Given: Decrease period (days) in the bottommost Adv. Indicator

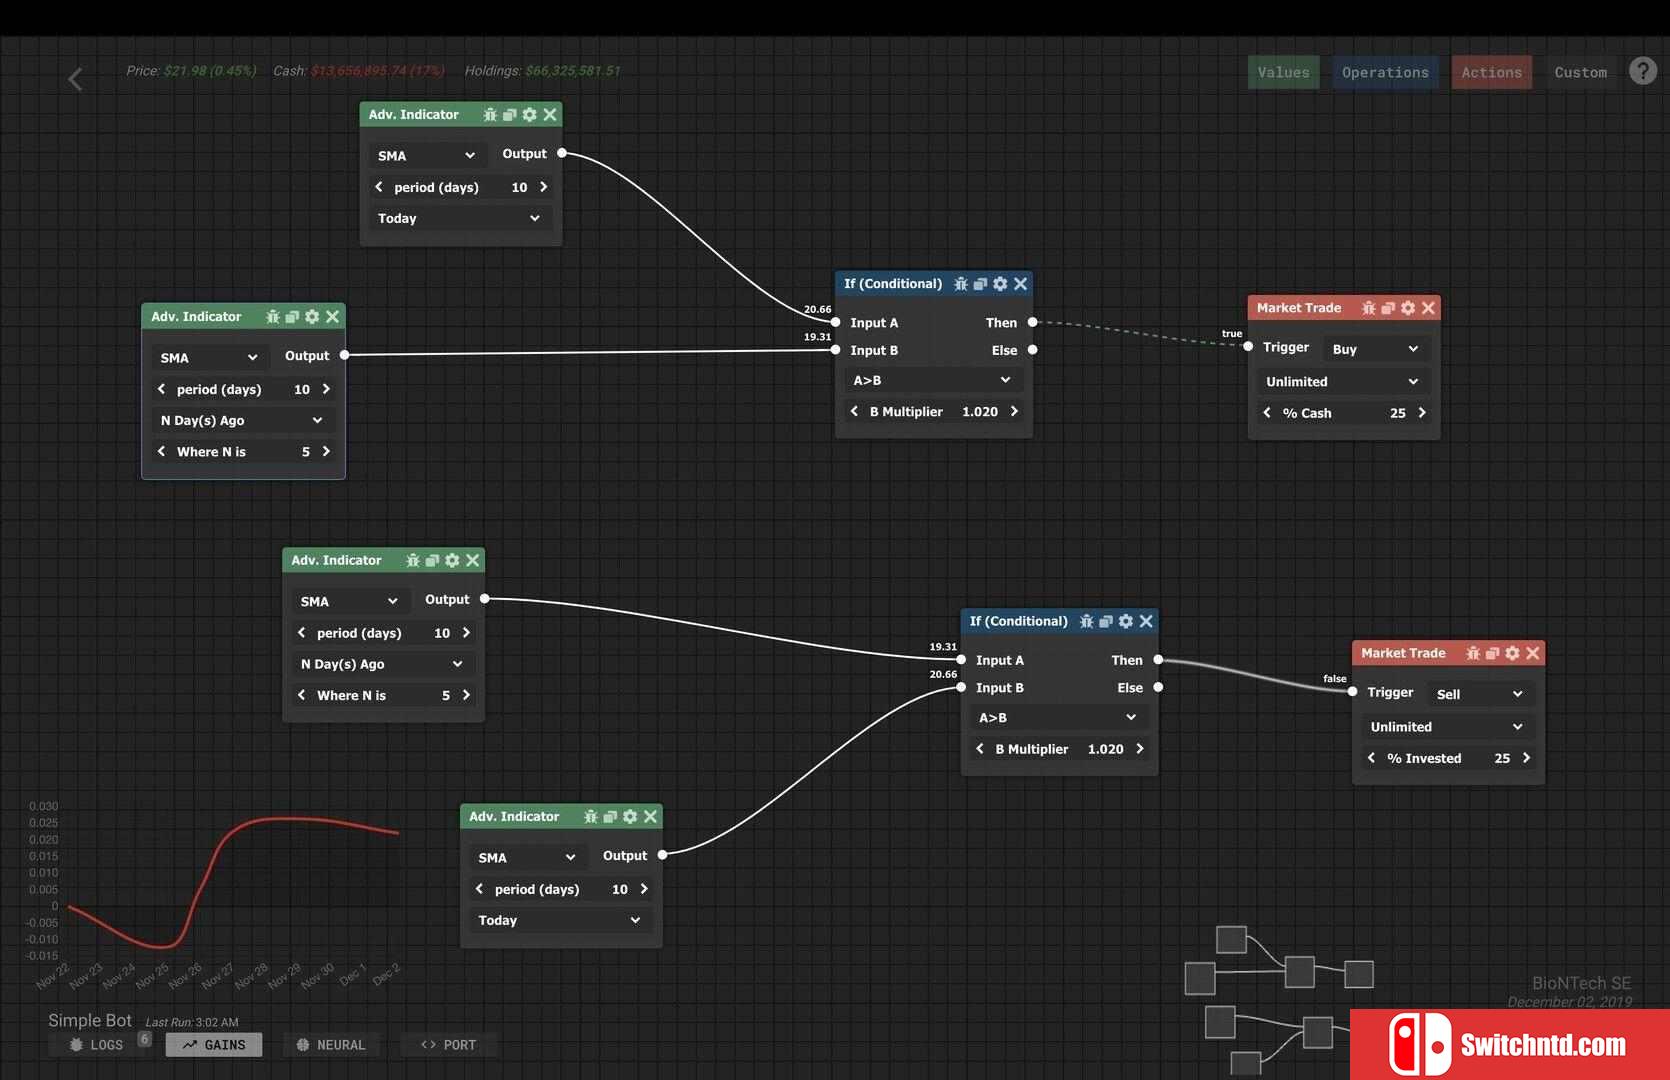Looking at the screenshot, I should pyautogui.click(x=479, y=889).
